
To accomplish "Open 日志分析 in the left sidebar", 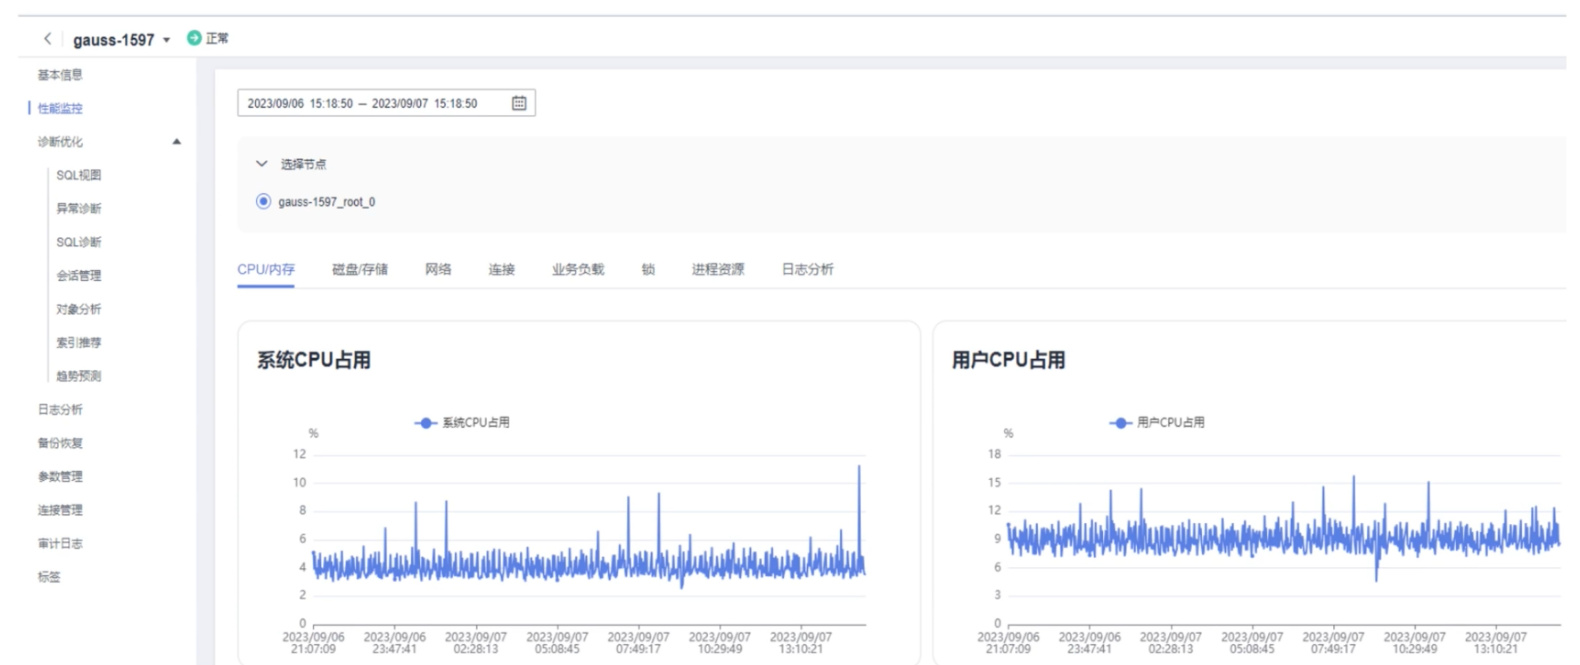I will click(60, 410).
